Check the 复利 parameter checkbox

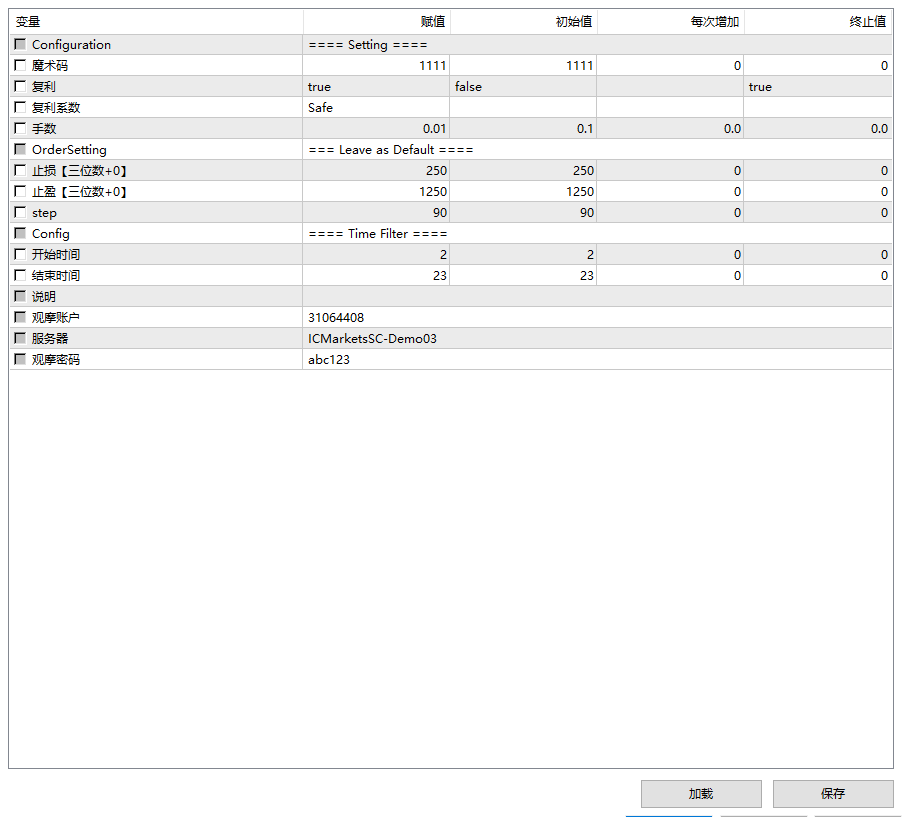tap(19, 86)
